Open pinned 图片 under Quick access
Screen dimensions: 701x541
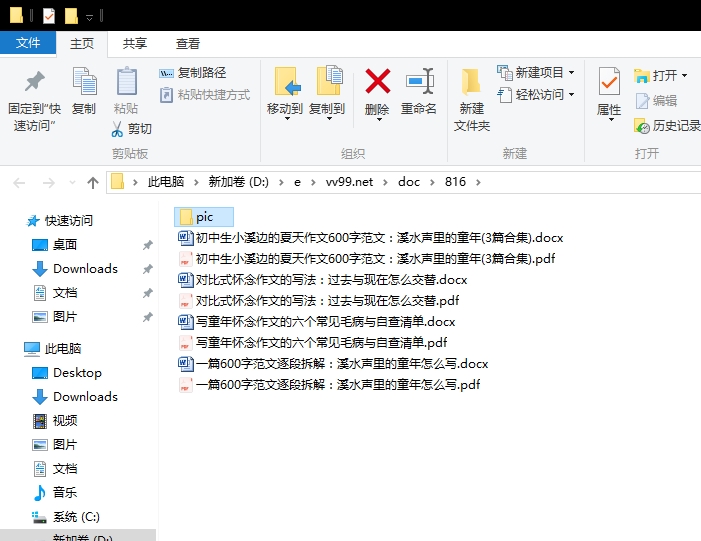pyautogui.click(x=55, y=317)
